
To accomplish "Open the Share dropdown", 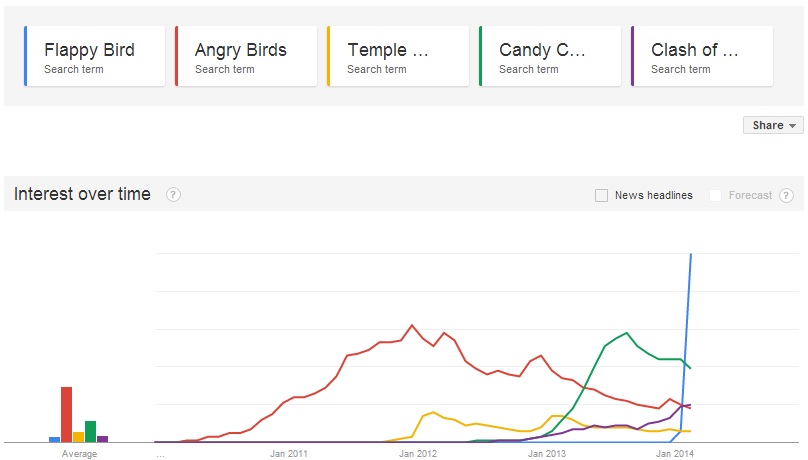I will pos(774,125).
